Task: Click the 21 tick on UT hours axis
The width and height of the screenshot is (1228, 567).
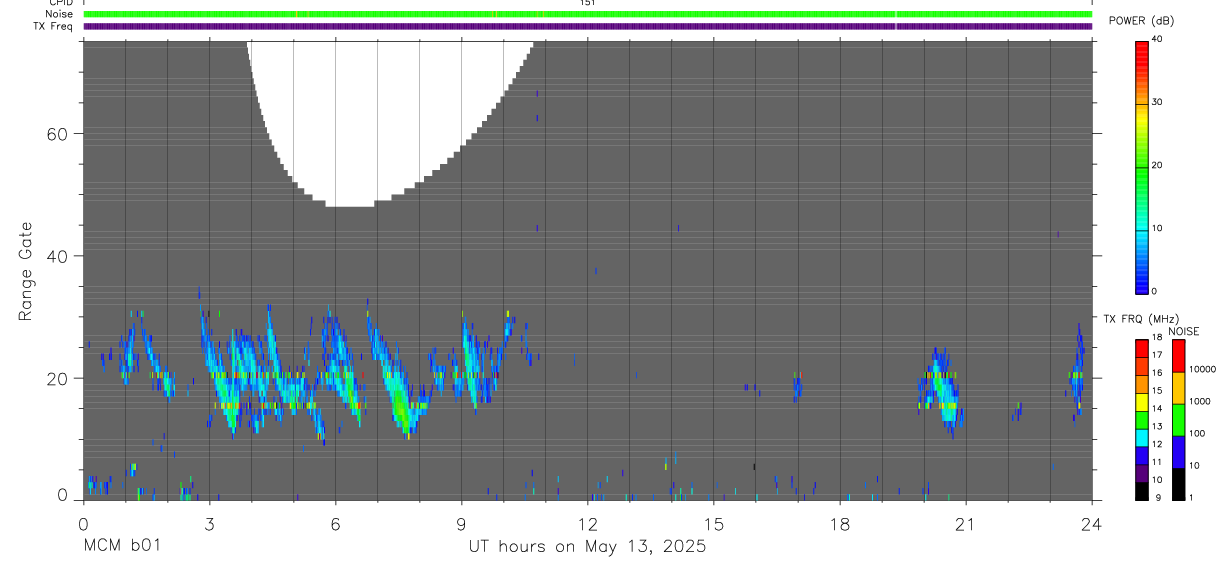Action: [966, 523]
